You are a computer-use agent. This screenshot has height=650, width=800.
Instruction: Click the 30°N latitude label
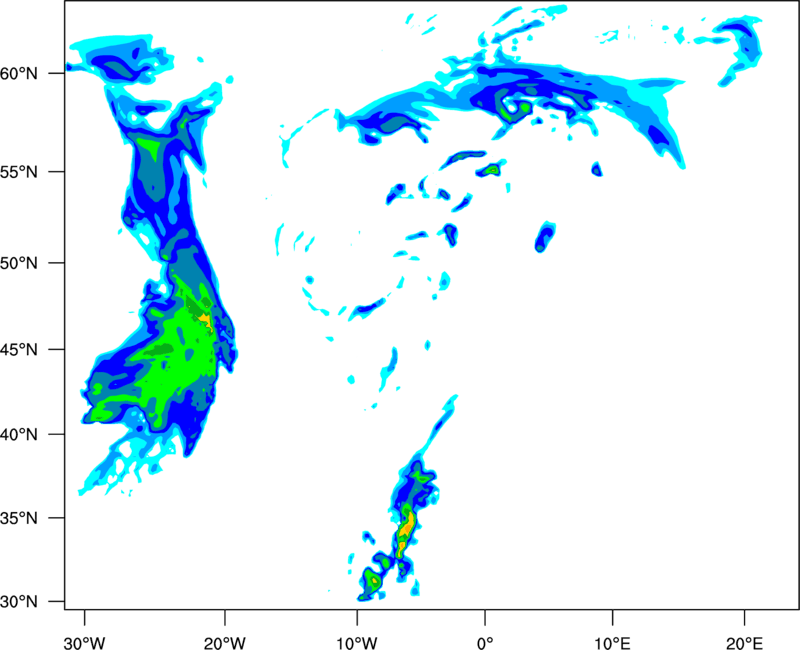(x=19, y=602)
